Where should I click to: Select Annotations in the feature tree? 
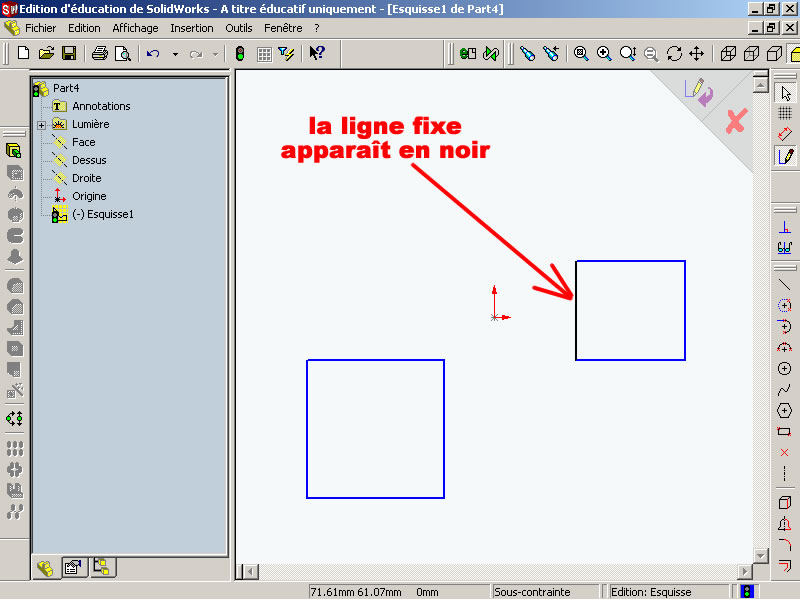(x=101, y=106)
